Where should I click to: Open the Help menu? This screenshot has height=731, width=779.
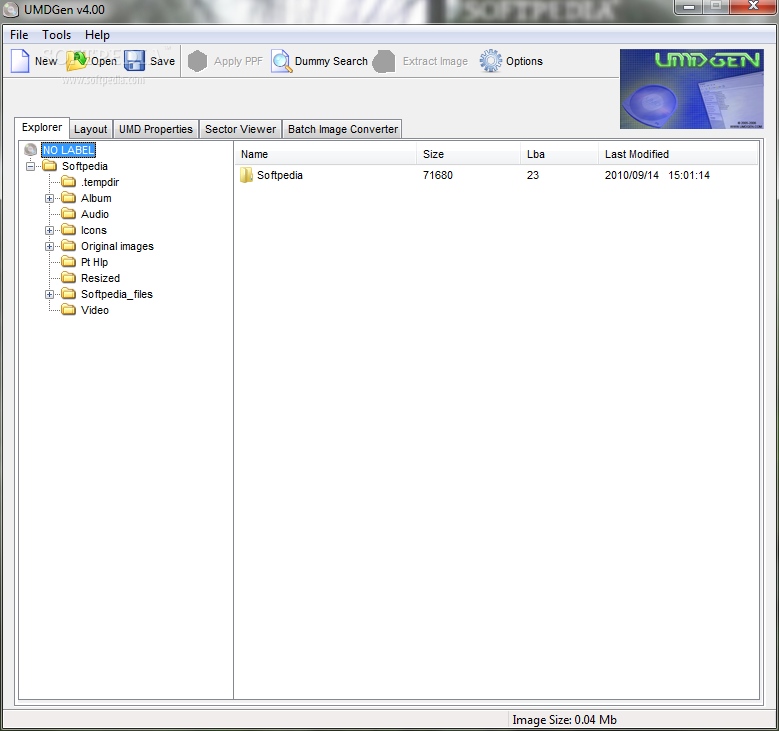point(97,35)
